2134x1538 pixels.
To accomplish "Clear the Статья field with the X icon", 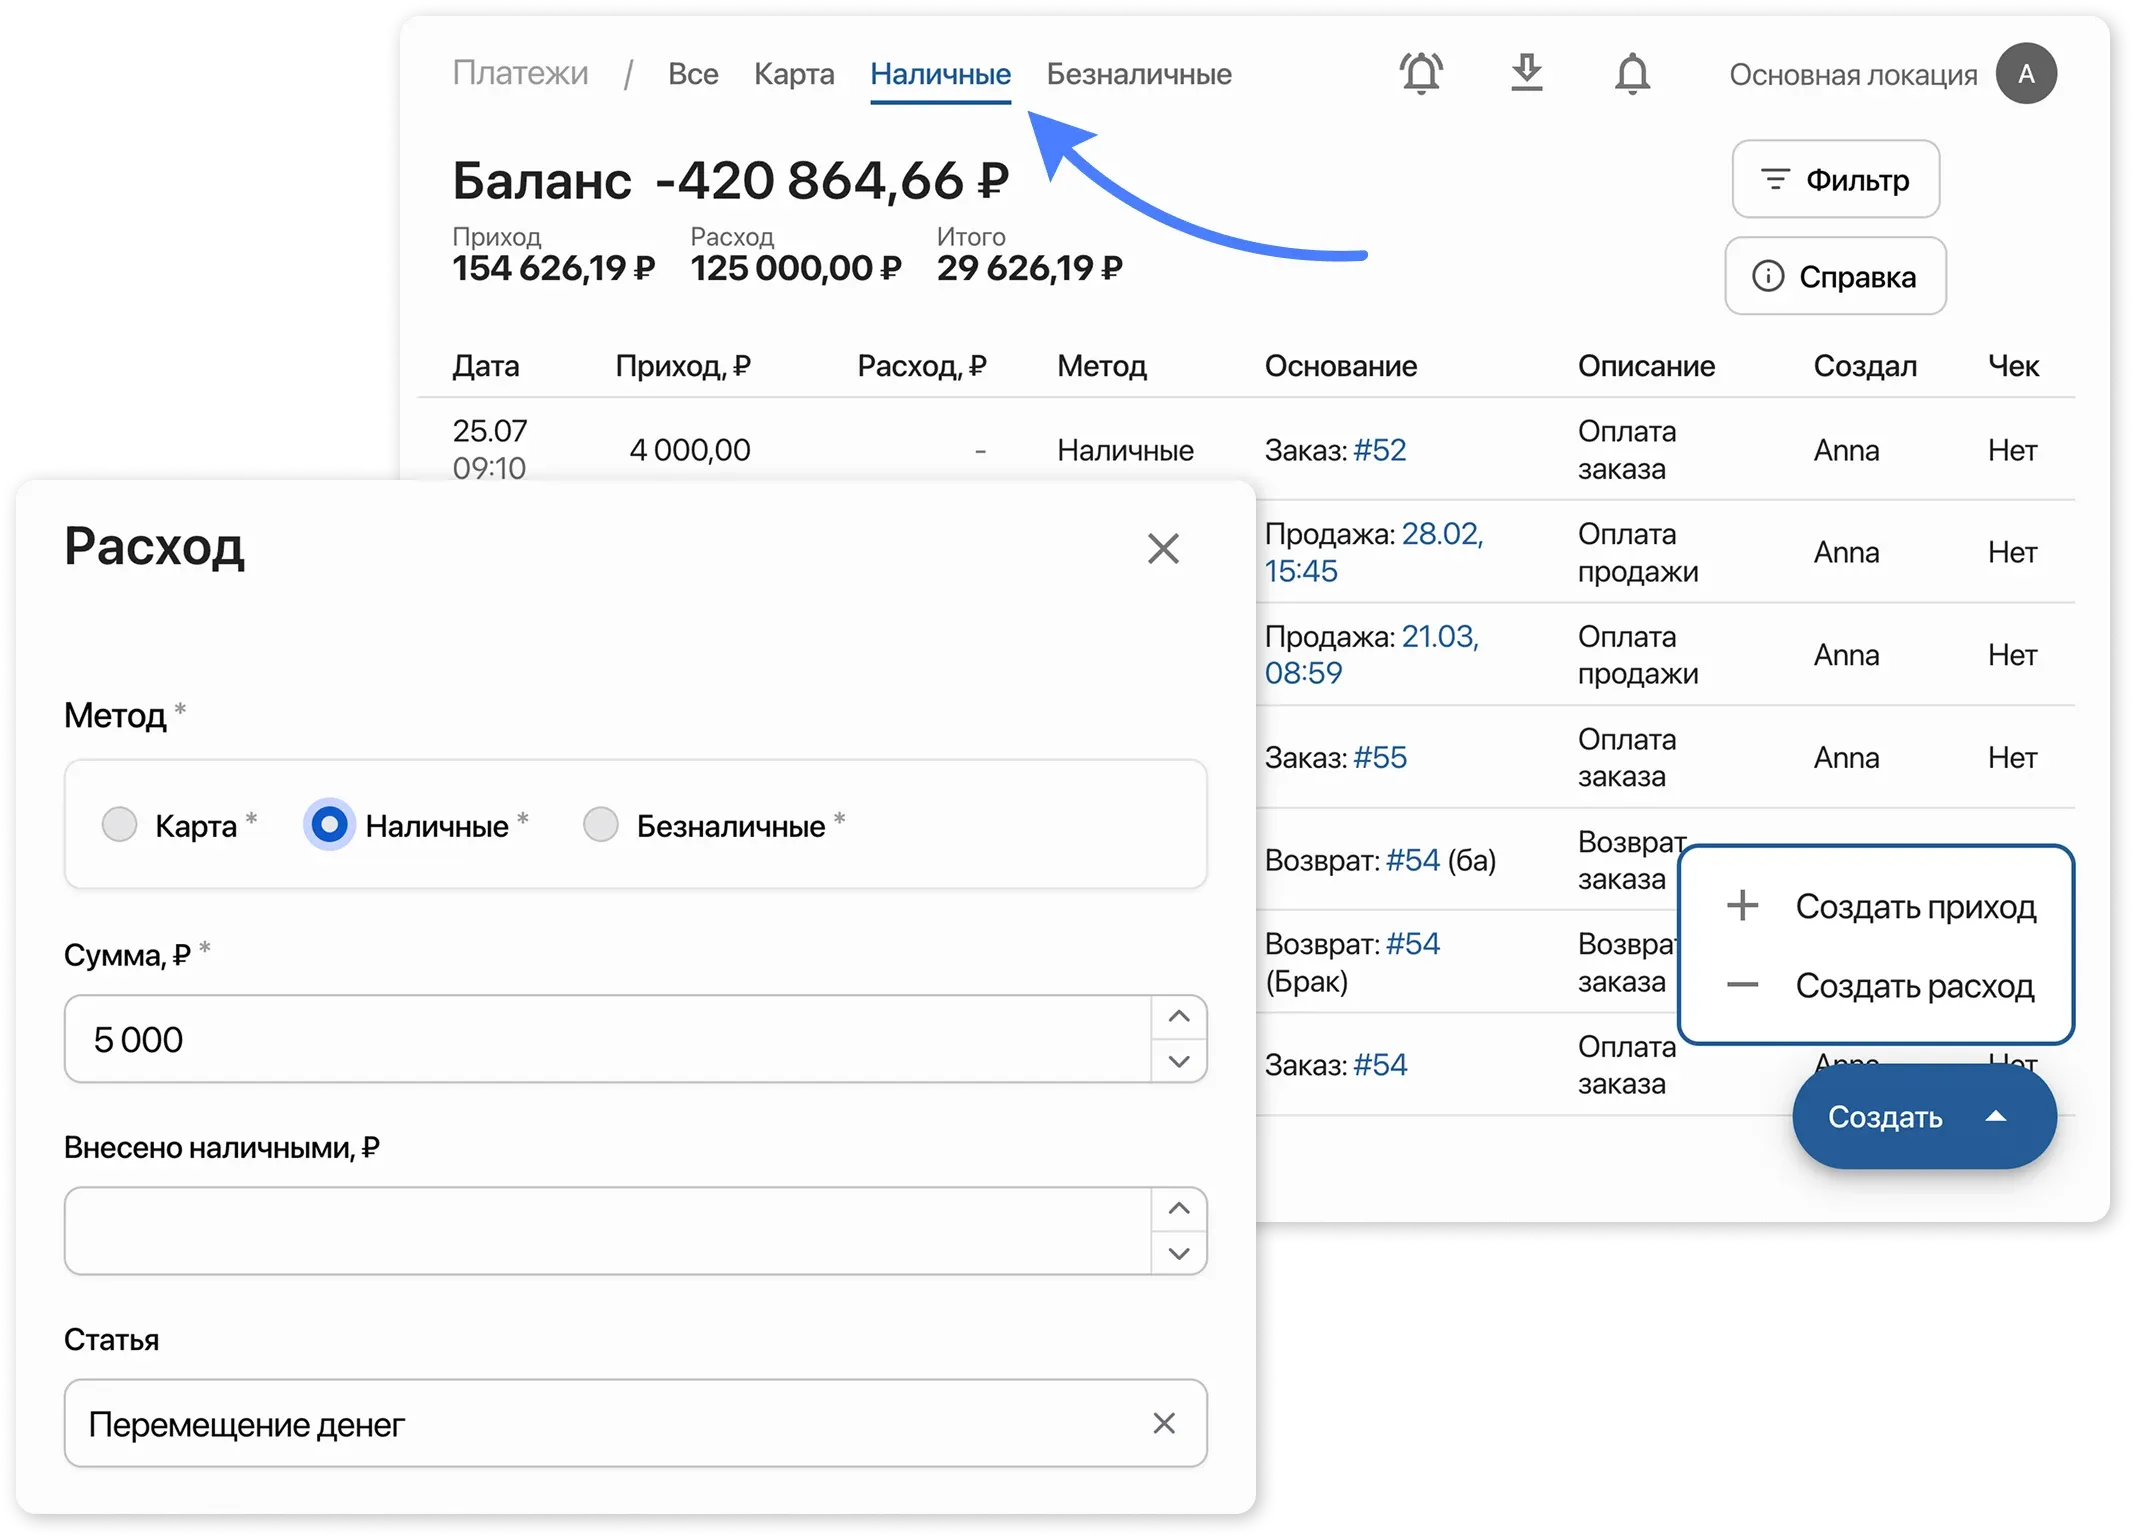I will 1163,1423.
